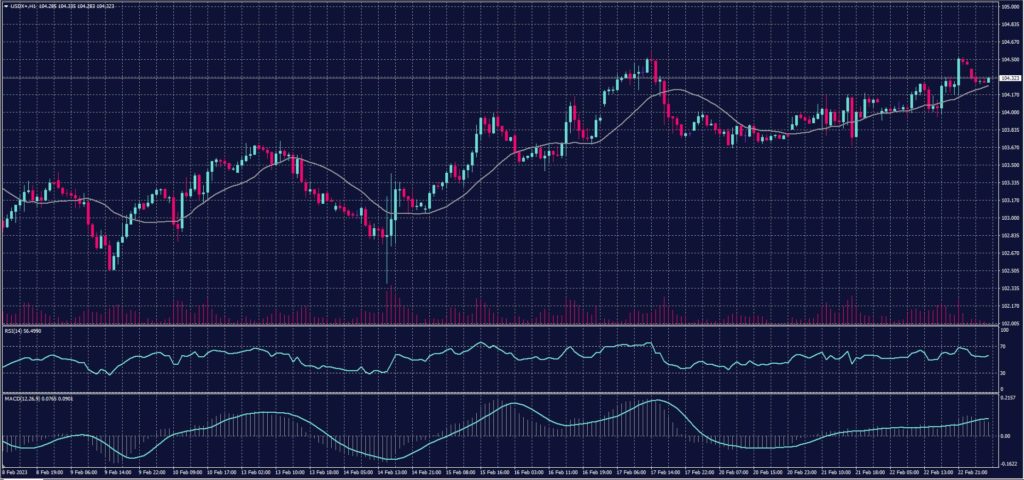1024x480 pixels.
Task: Grab the separator between RSI and MACD panes
Action: click(500, 393)
